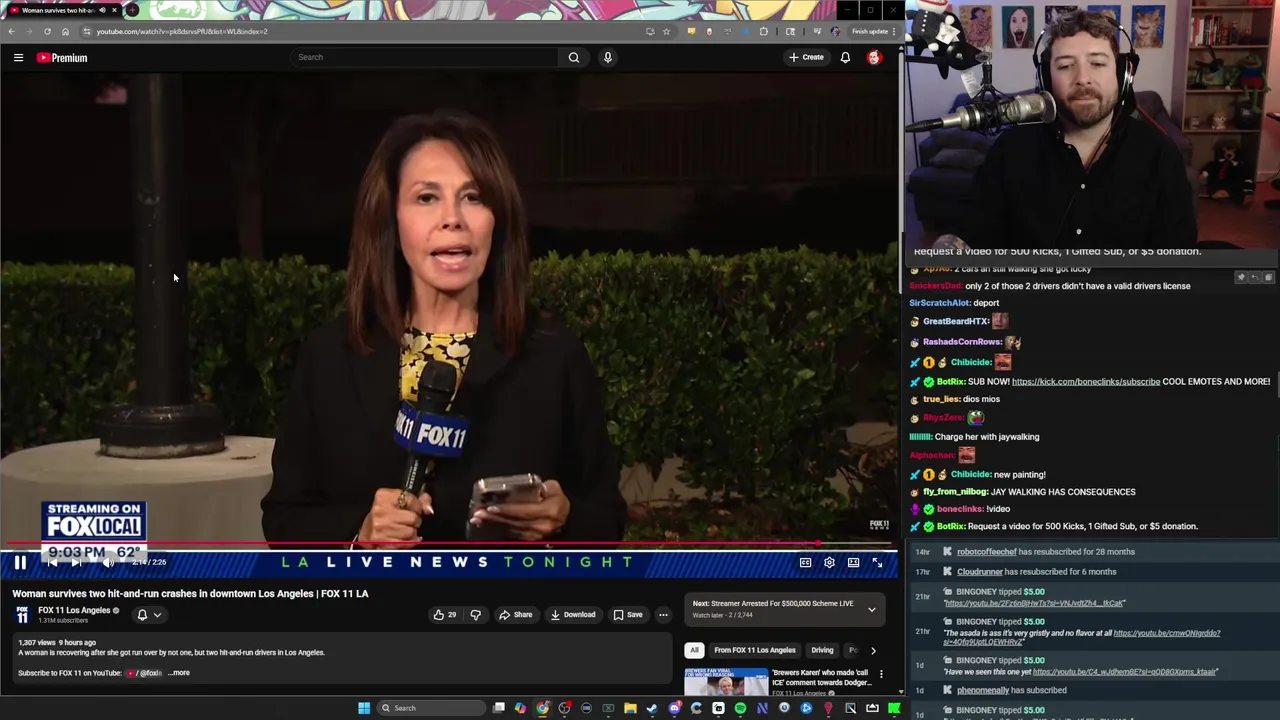Select the Driving filter chip

(822, 650)
